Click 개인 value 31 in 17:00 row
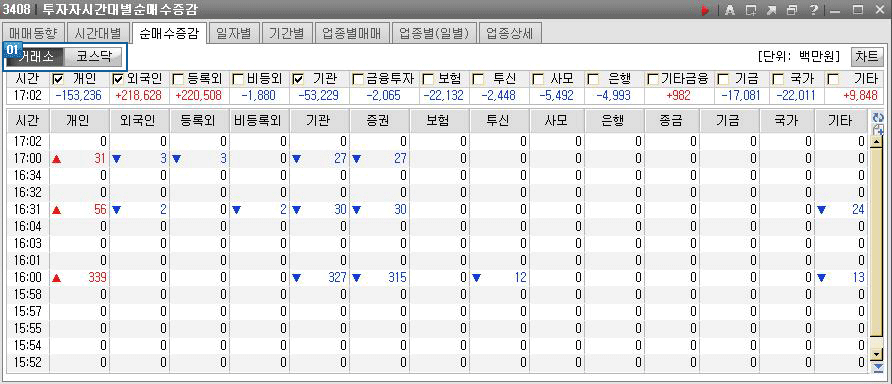The image size is (892, 384). (101, 159)
